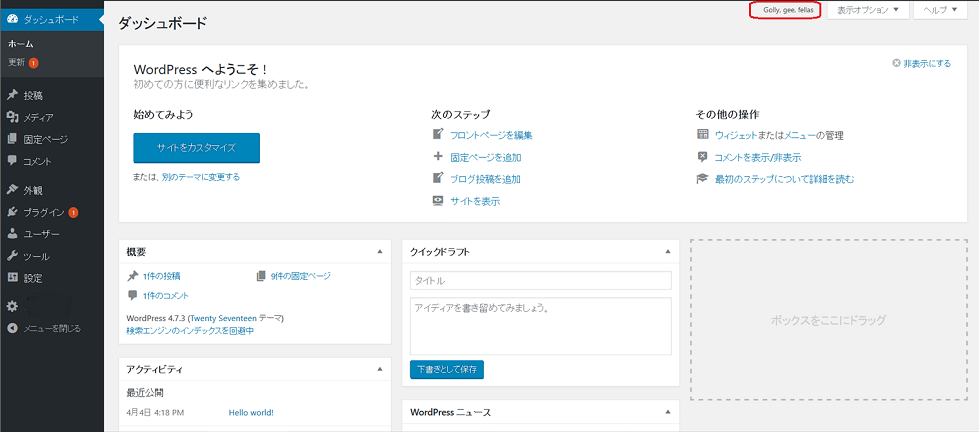Click the 下書きとして保存 button
The width and height of the screenshot is (979, 432).
pyautogui.click(x=446, y=369)
